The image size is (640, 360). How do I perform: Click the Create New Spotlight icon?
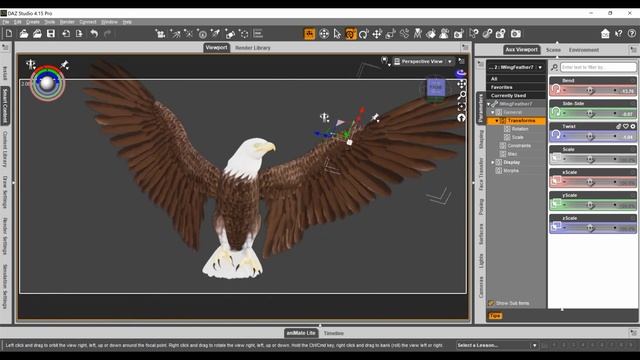(175, 34)
